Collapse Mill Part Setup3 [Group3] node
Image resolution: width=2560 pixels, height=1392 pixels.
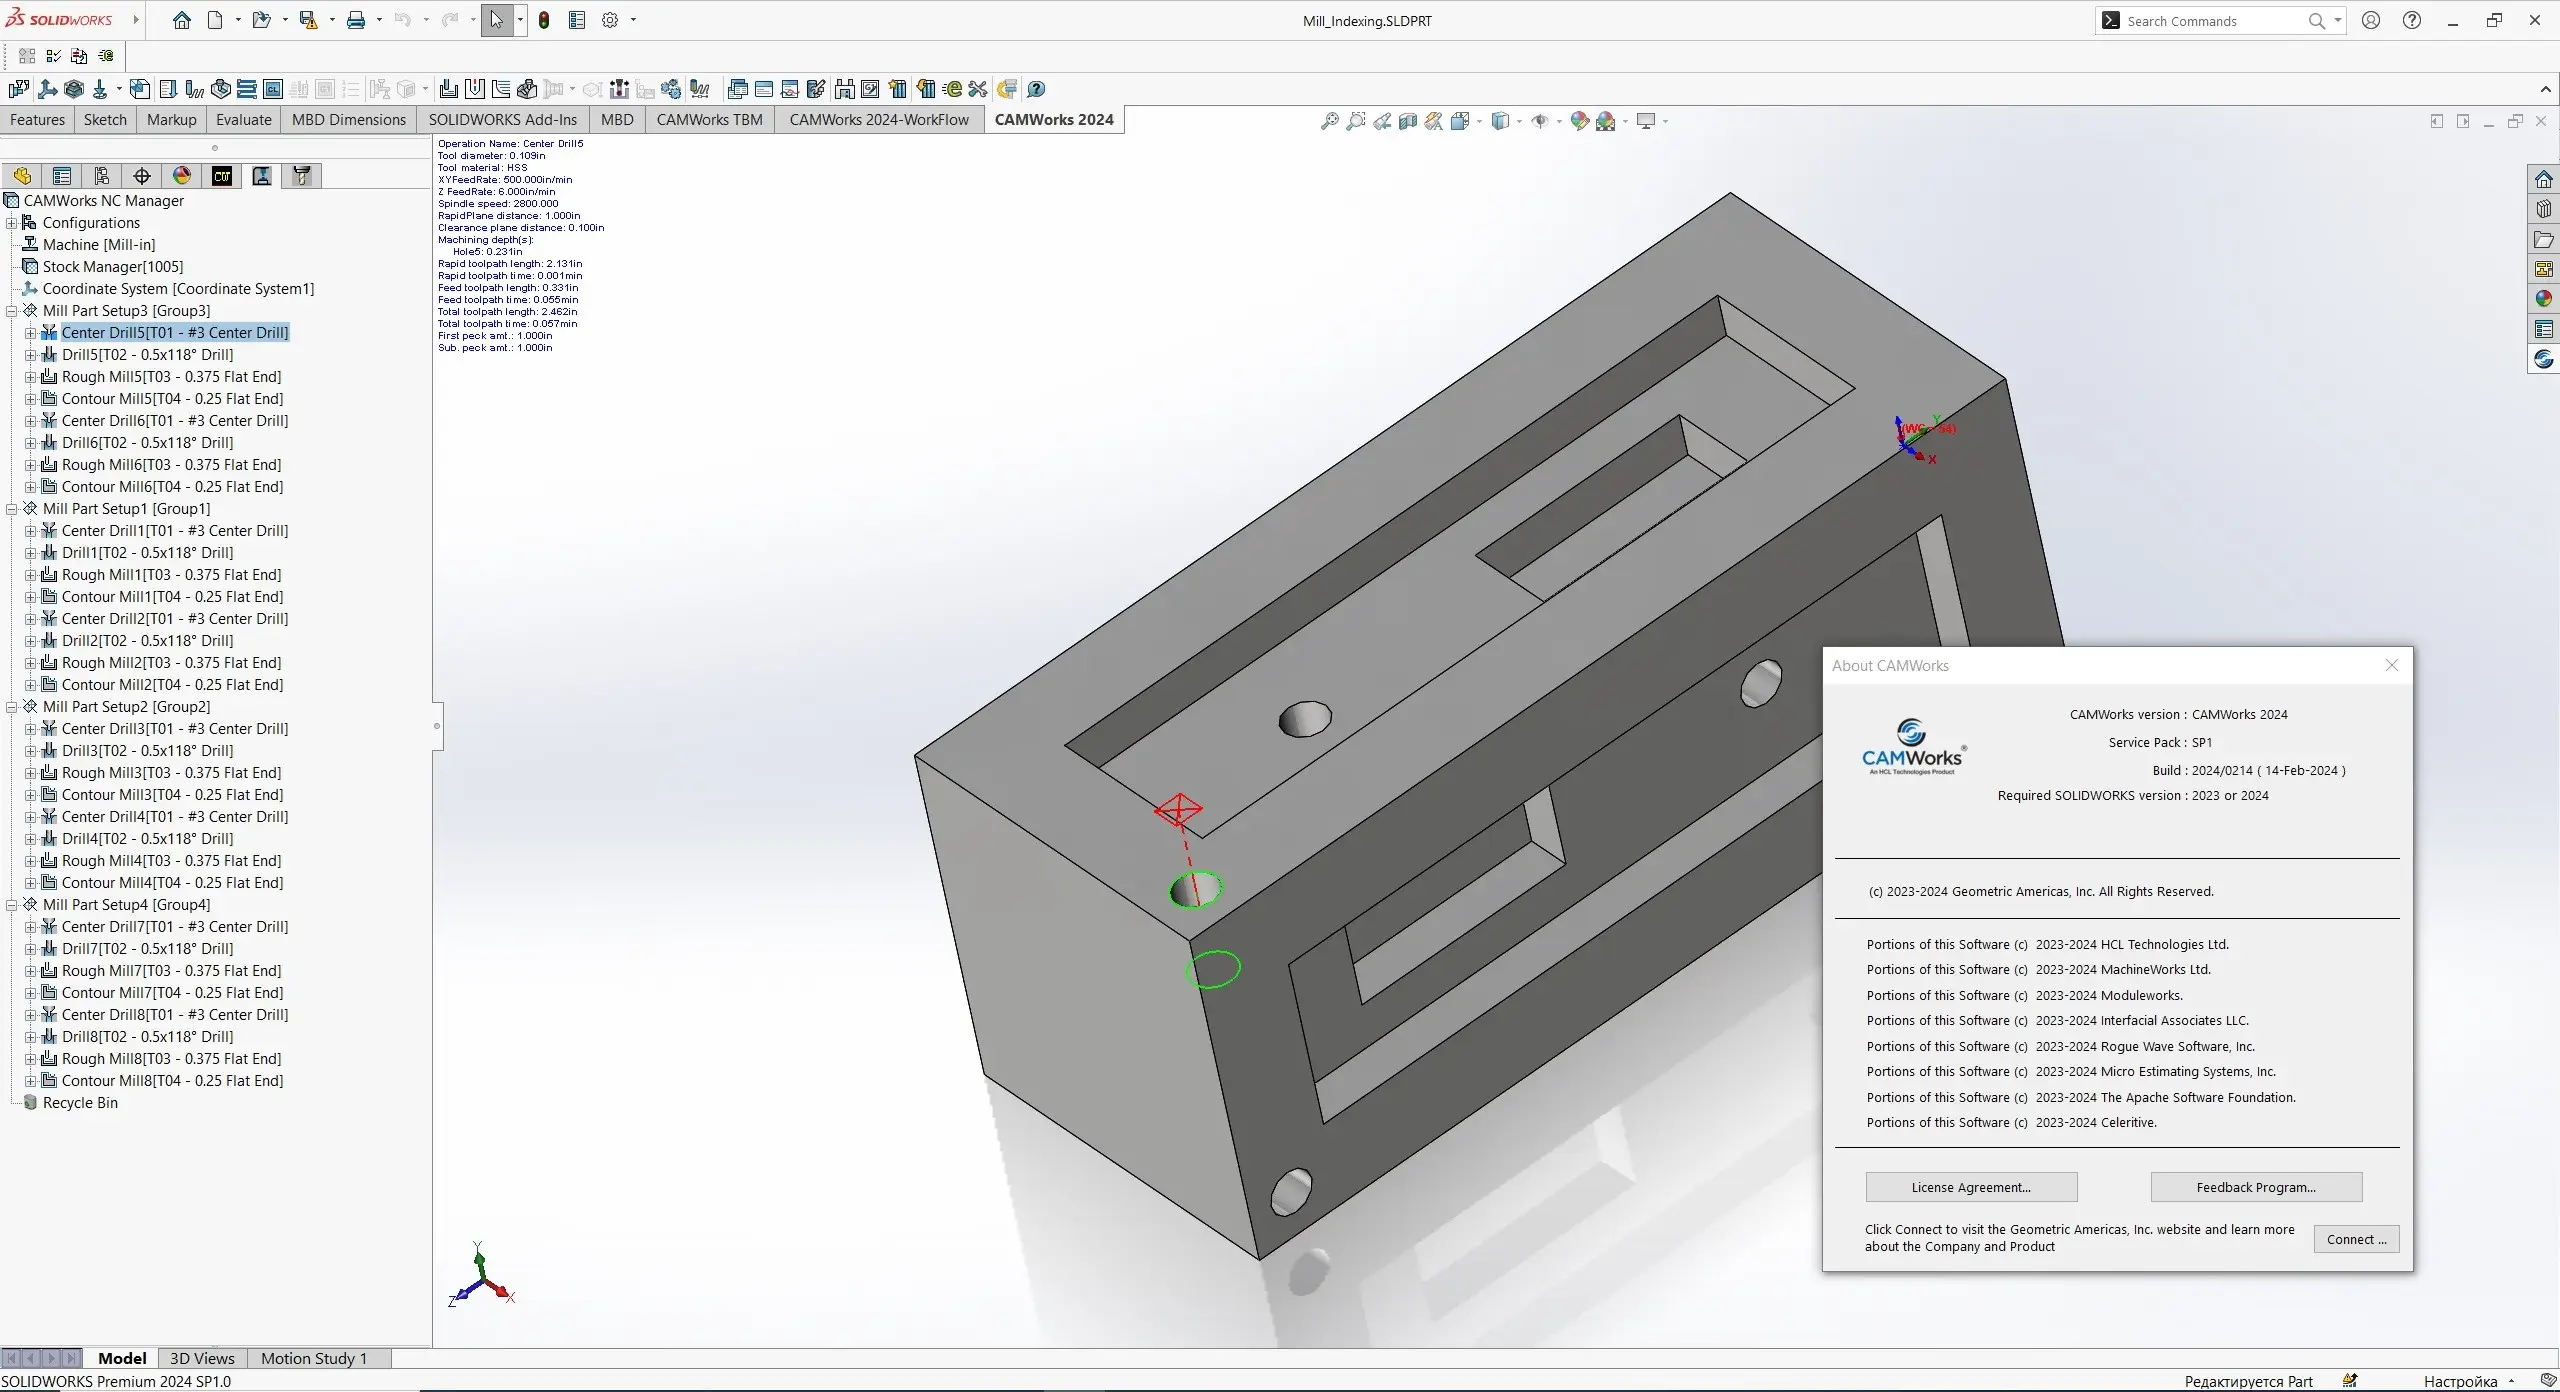[12, 311]
